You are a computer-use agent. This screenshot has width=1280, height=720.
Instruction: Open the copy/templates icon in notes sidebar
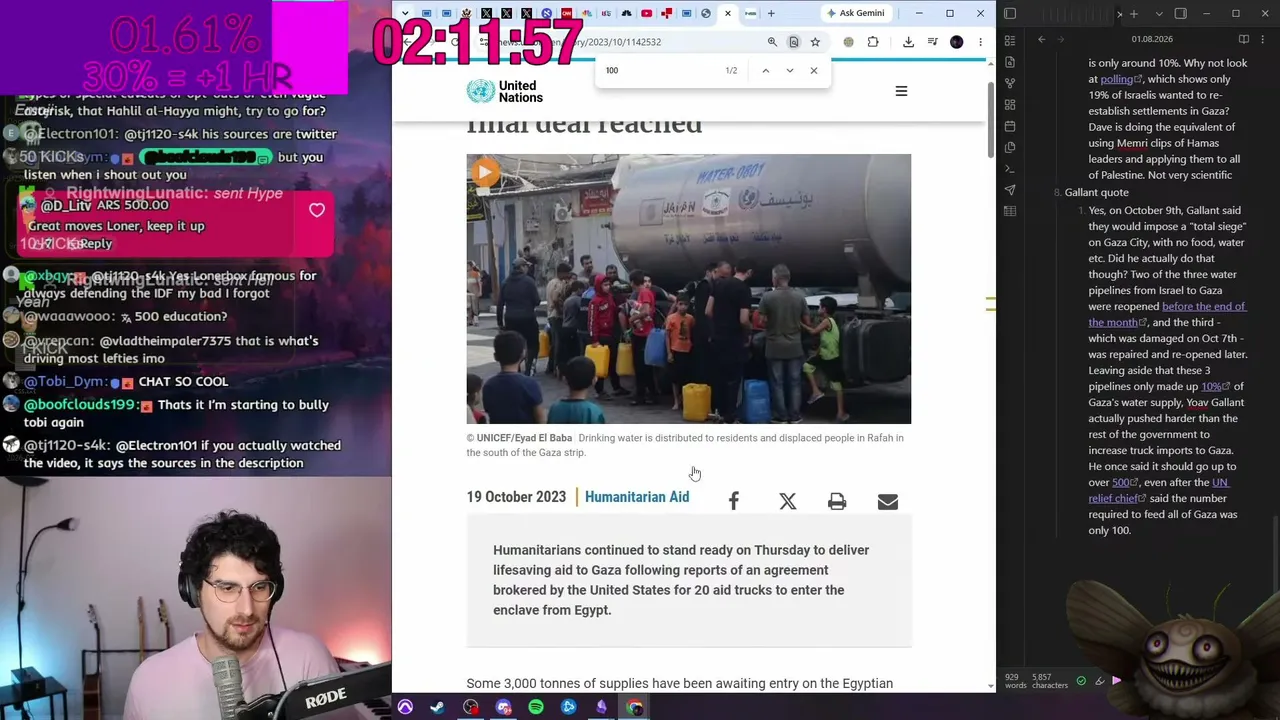[x=1010, y=148]
